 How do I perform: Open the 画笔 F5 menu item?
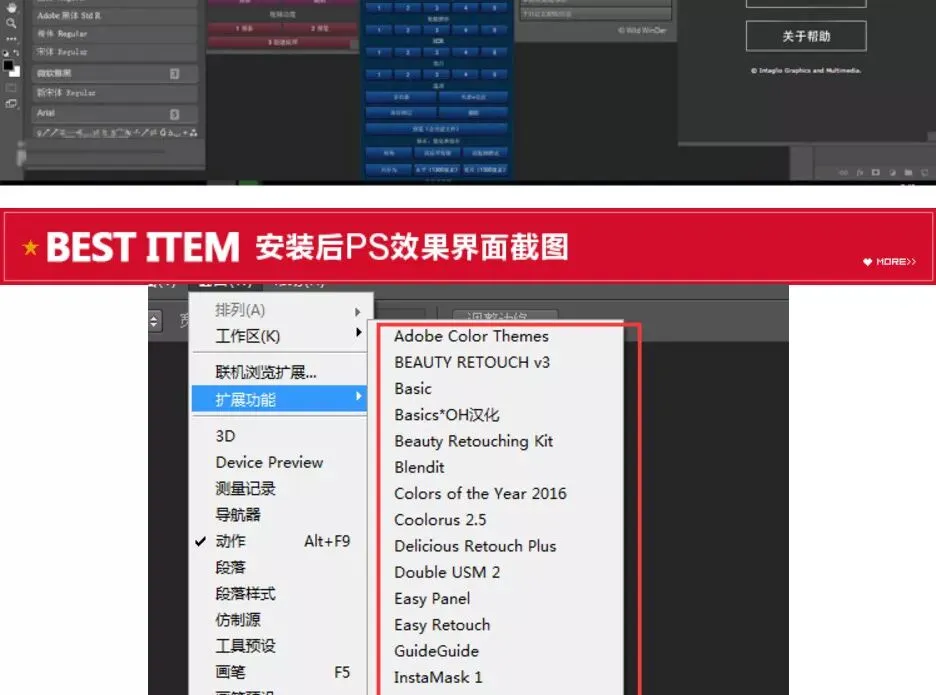(279, 672)
